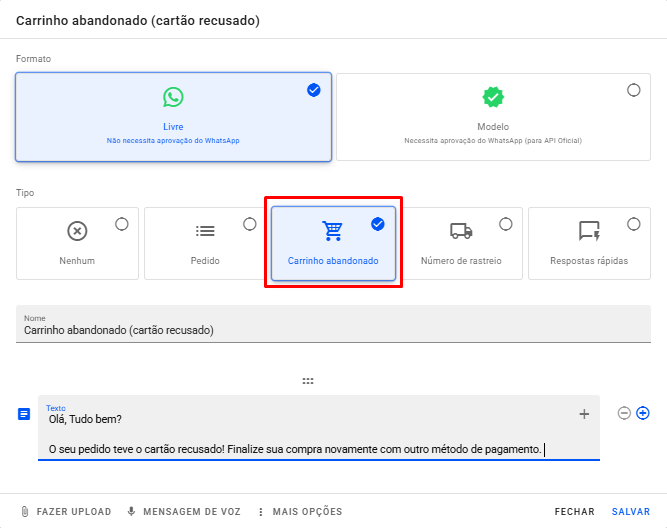Select the Nenhum type radio button
This screenshot has height=528, width=667.
(122, 224)
